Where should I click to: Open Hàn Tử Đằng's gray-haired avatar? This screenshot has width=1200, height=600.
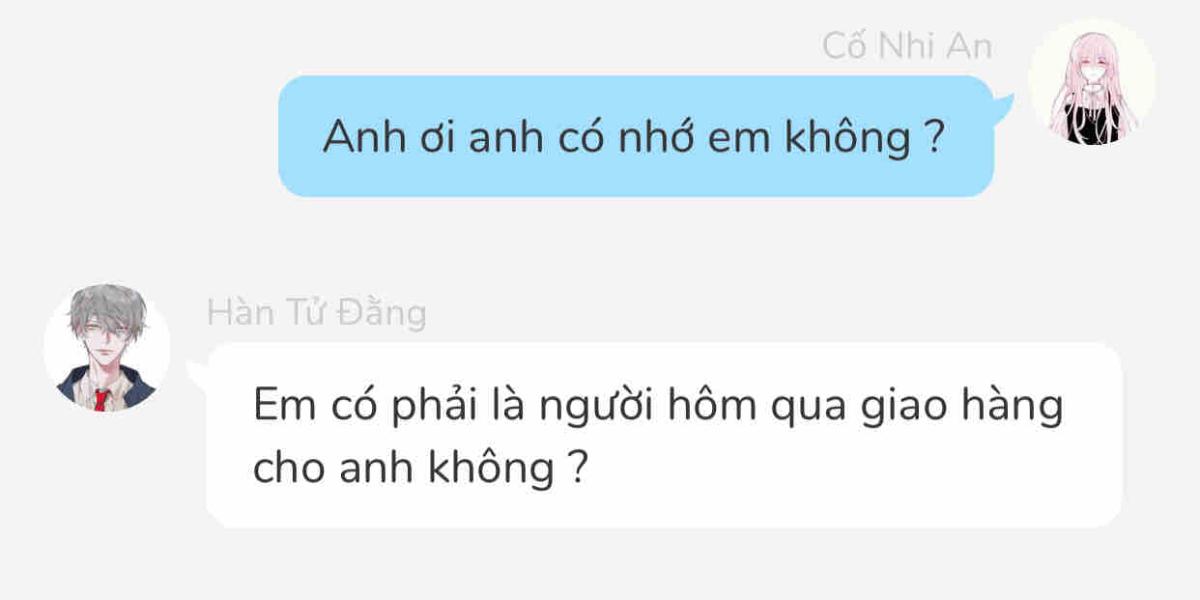107,347
